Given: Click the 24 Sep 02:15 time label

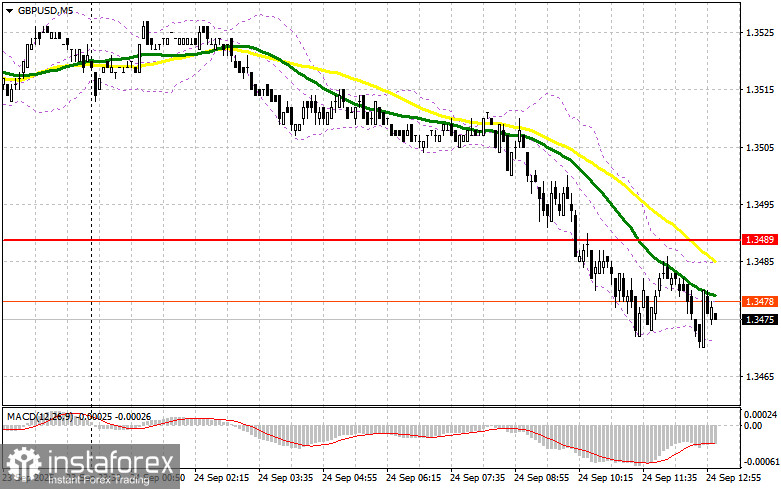Looking at the screenshot, I should (222, 478).
